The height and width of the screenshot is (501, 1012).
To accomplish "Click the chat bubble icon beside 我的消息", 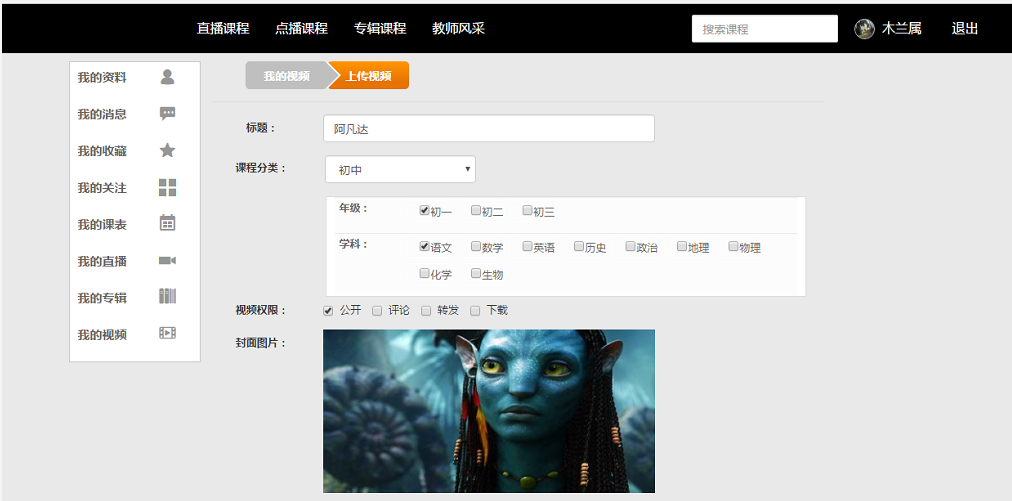I will click(167, 114).
